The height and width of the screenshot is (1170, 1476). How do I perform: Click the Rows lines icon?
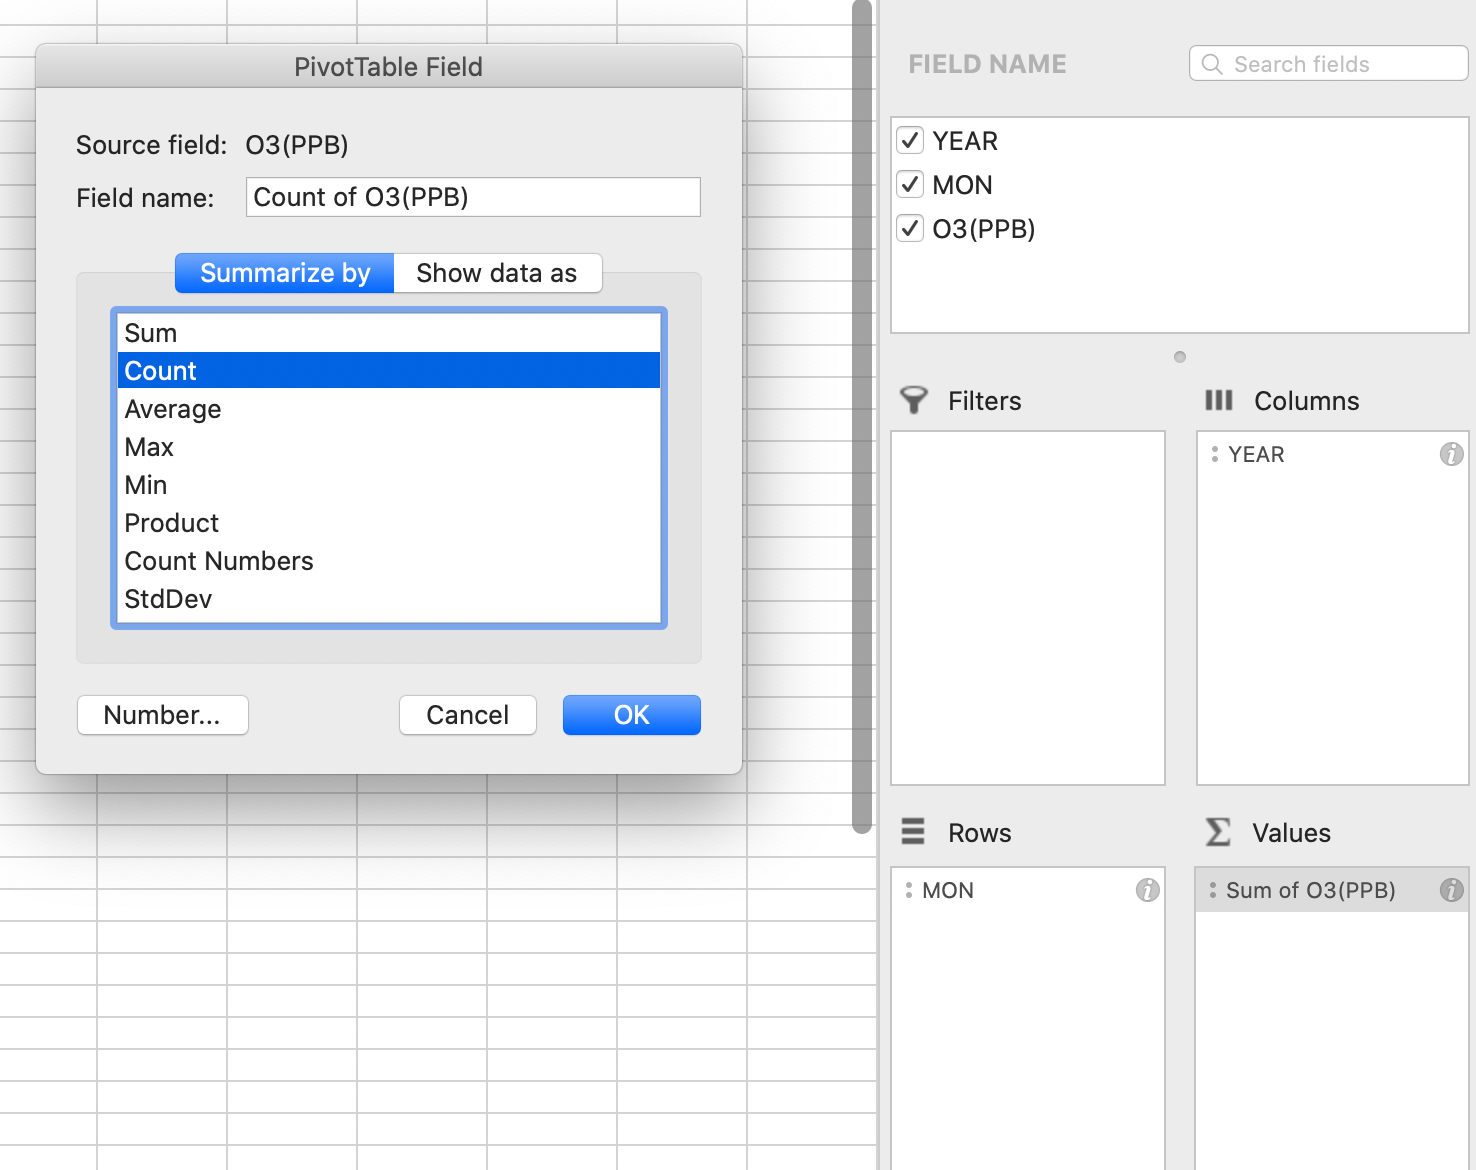[x=913, y=832]
